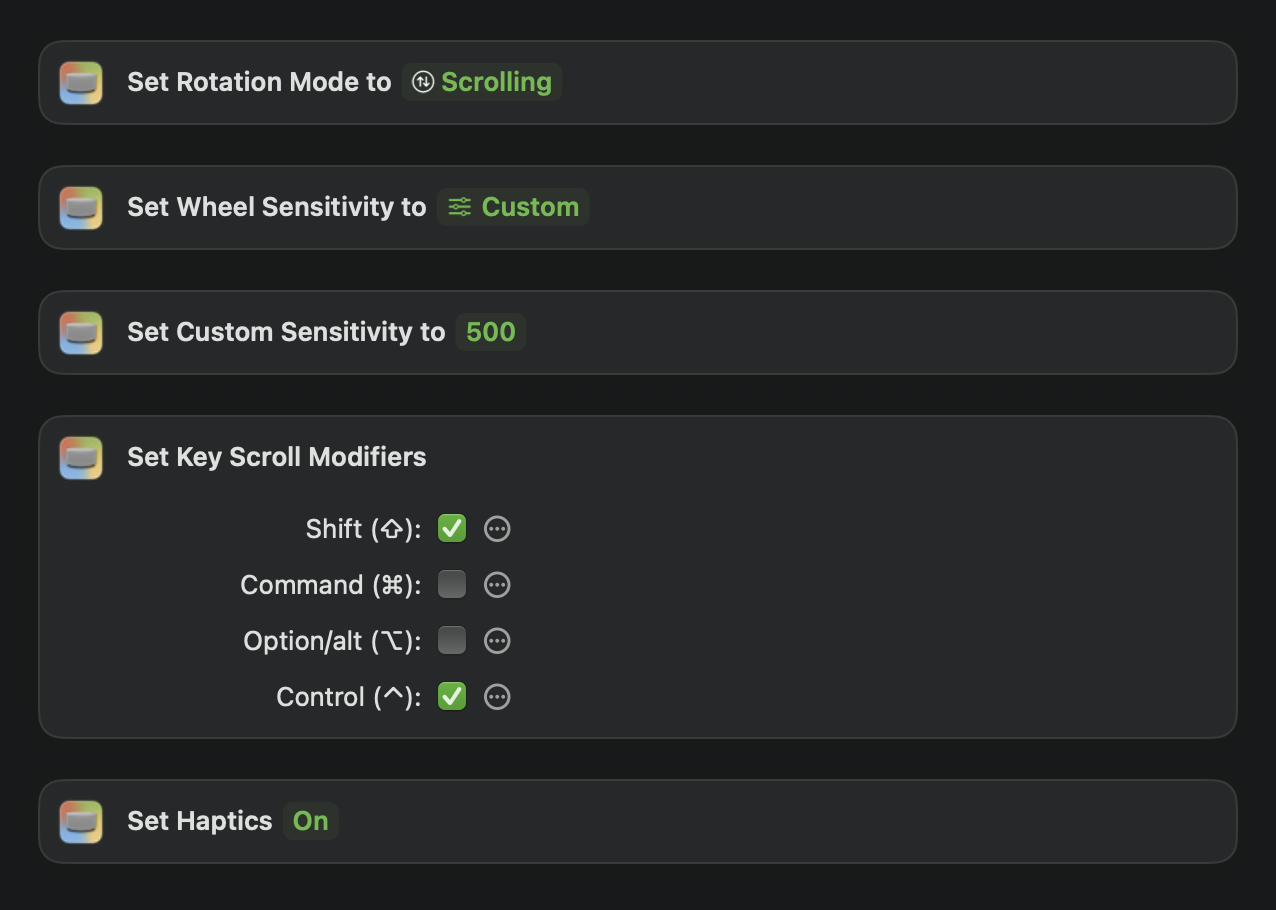Click the app icon beside Set Wheel Sensitivity
Screen dimensions: 1276x910
tap(81, 208)
